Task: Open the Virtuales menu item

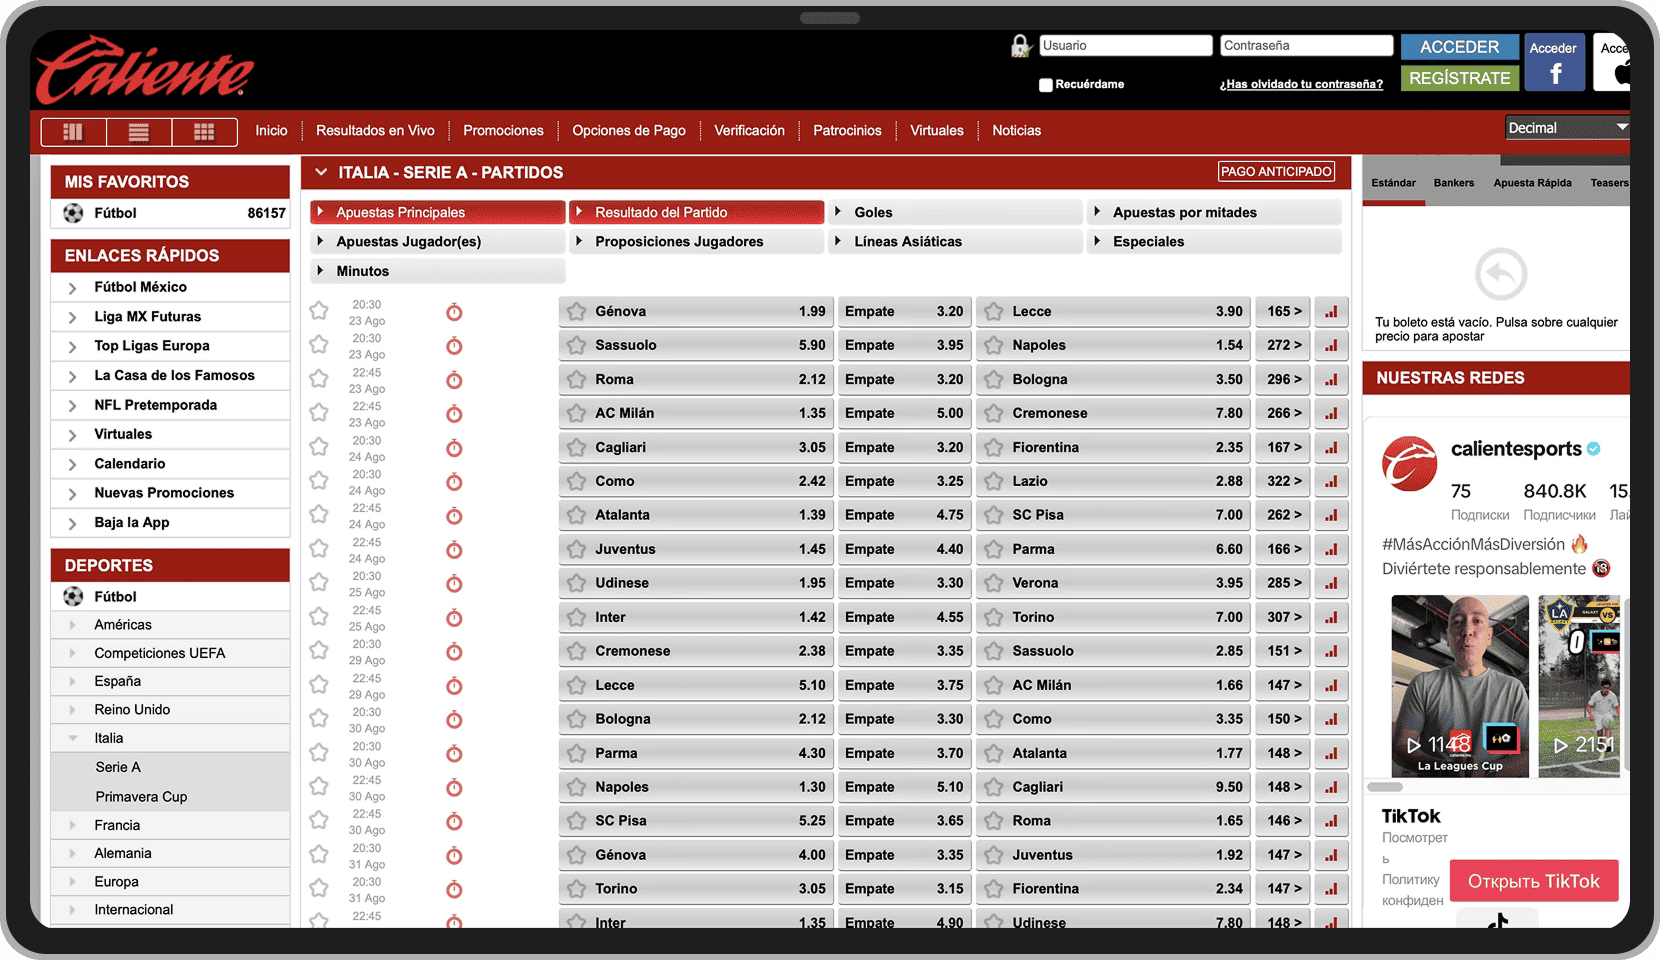Action: coord(937,131)
